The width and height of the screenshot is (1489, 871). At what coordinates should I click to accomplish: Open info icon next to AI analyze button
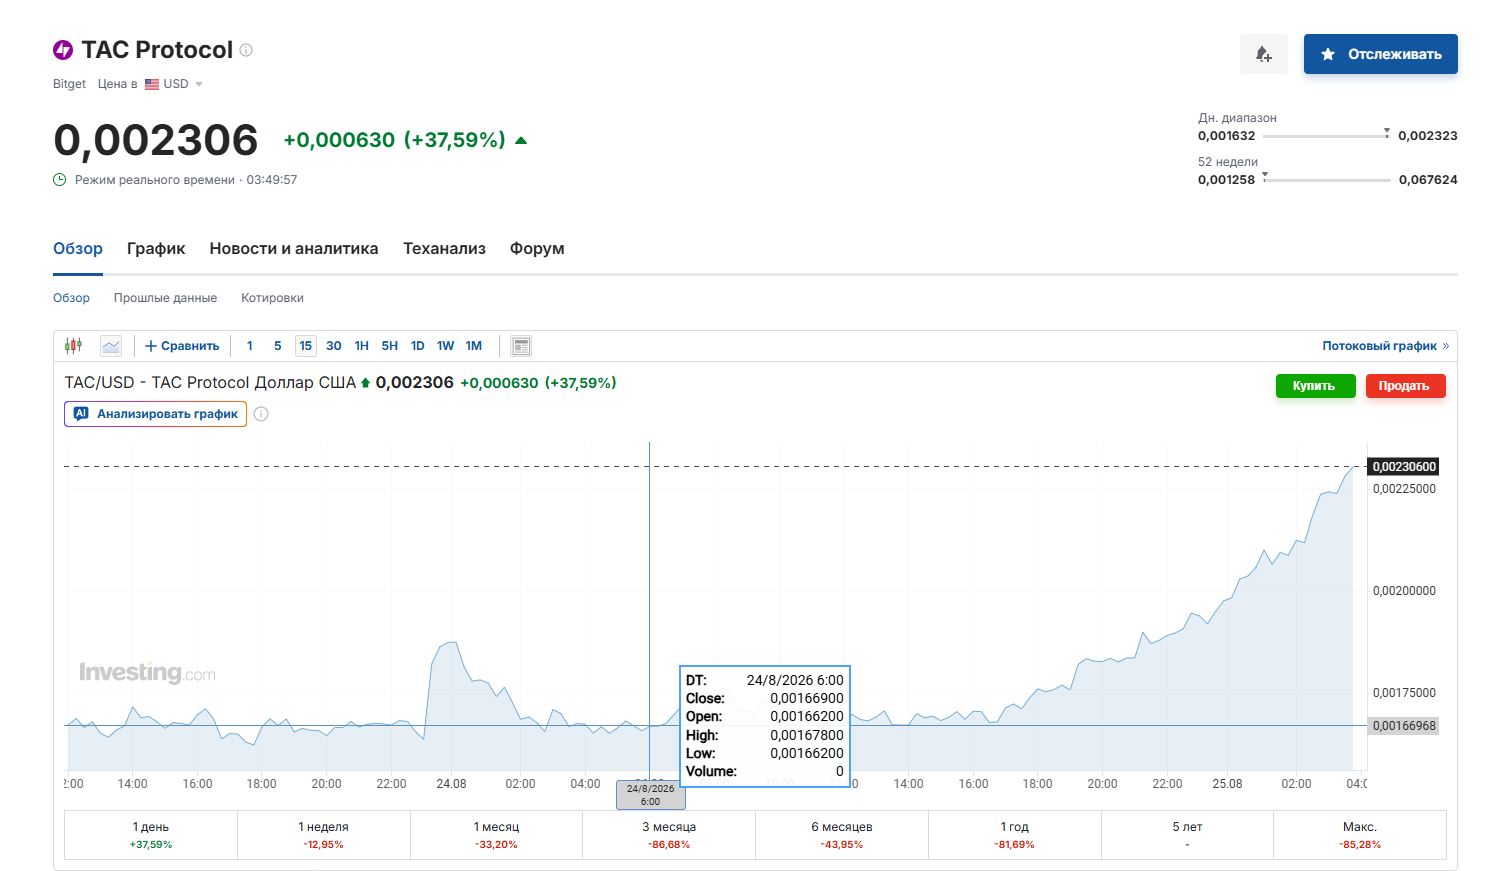261,414
